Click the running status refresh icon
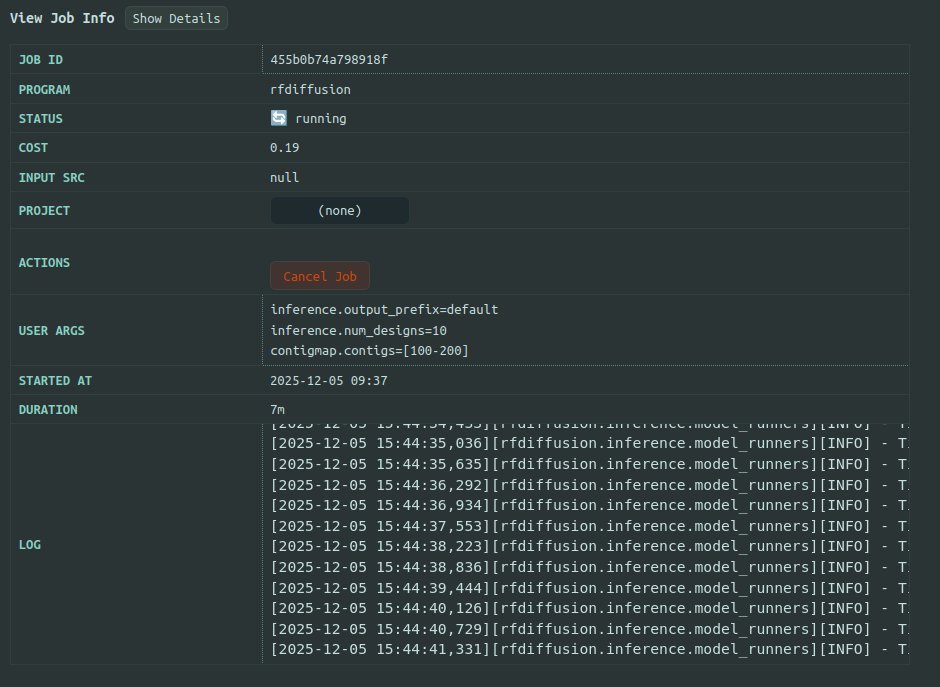 [x=279, y=118]
